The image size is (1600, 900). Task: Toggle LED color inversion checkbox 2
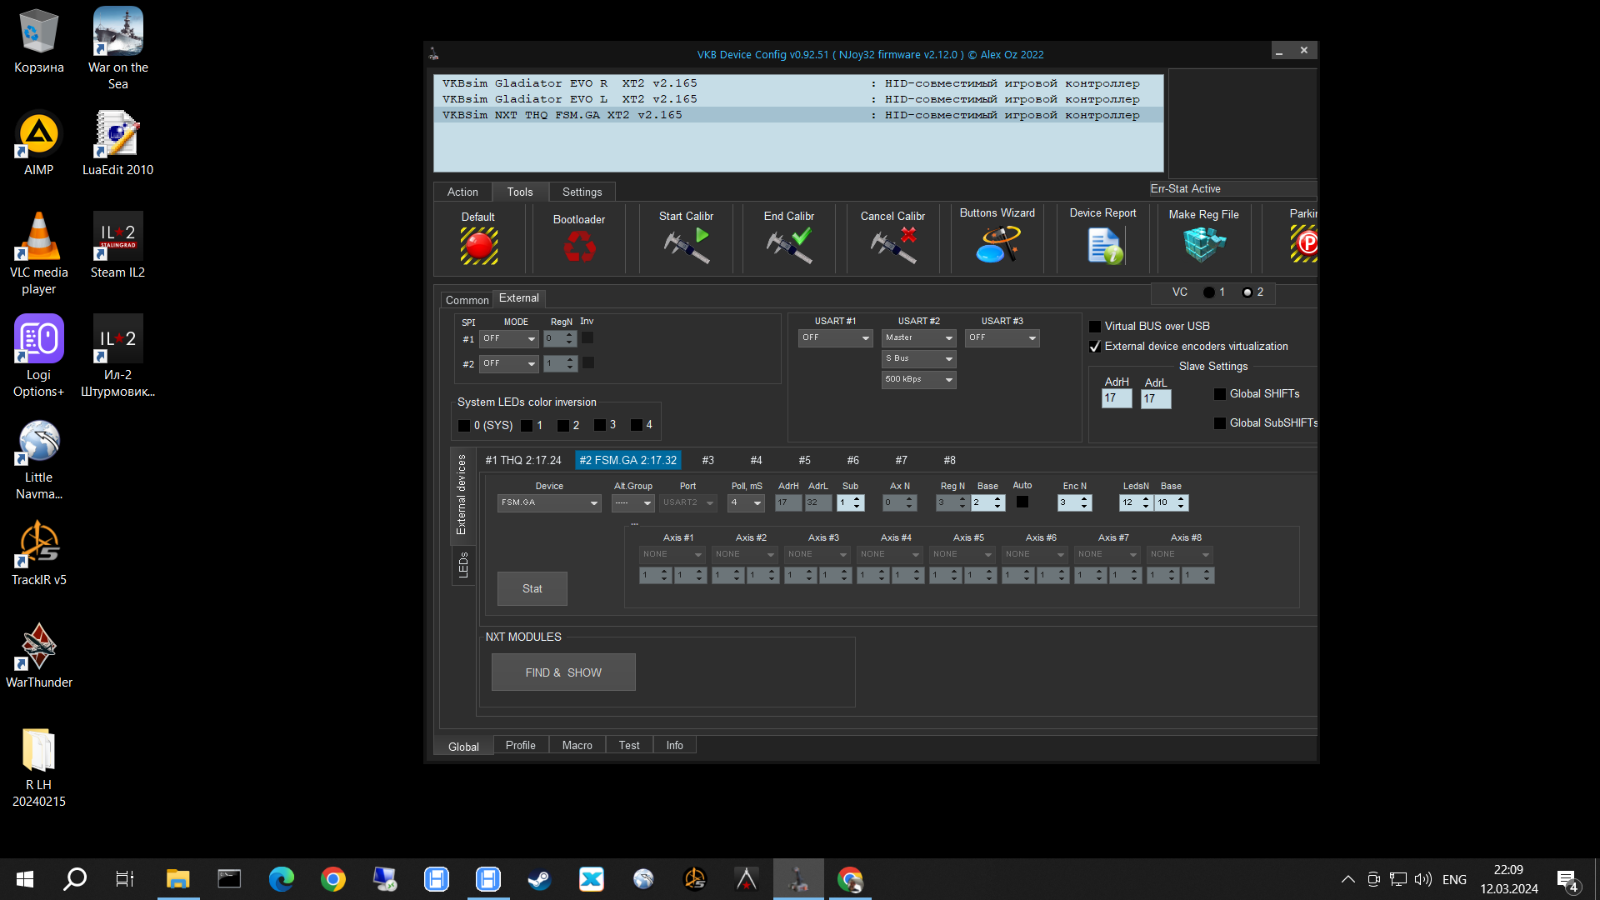[x=563, y=425]
